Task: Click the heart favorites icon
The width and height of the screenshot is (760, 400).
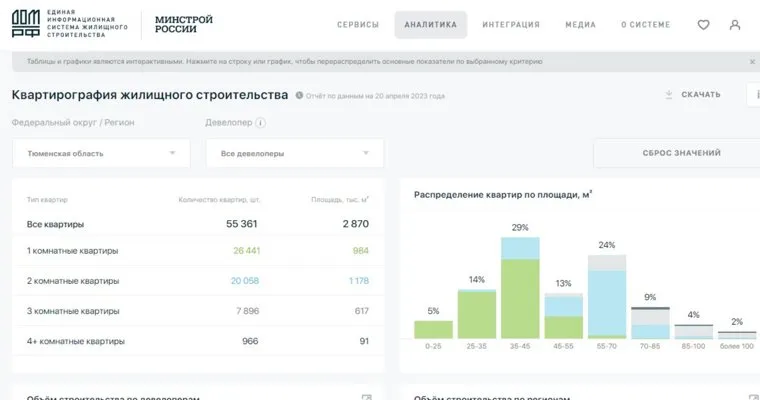Action: 703,25
